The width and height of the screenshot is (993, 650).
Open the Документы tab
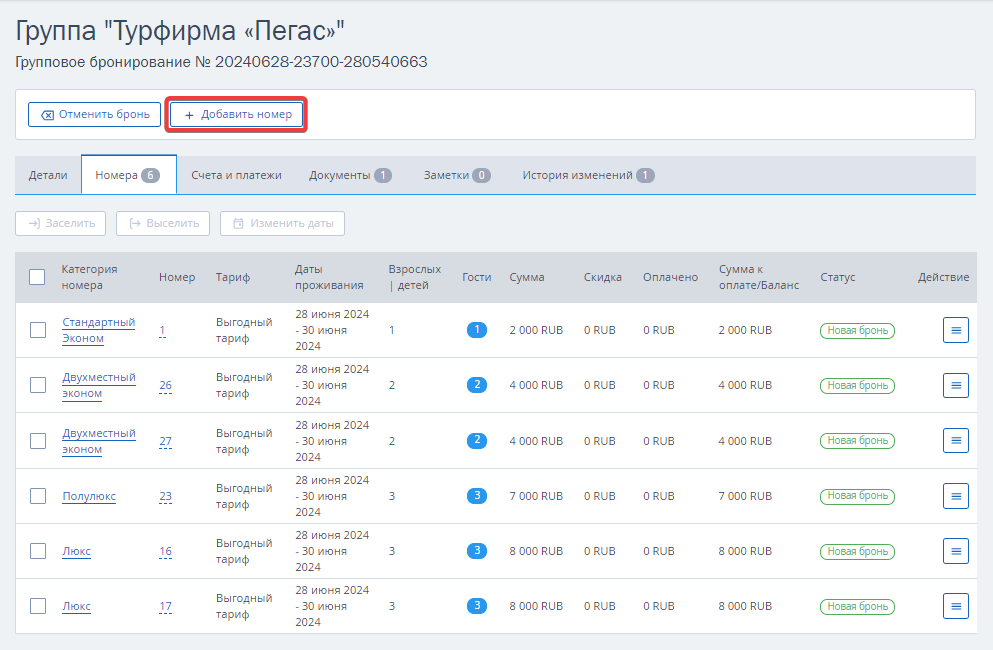(350, 175)
